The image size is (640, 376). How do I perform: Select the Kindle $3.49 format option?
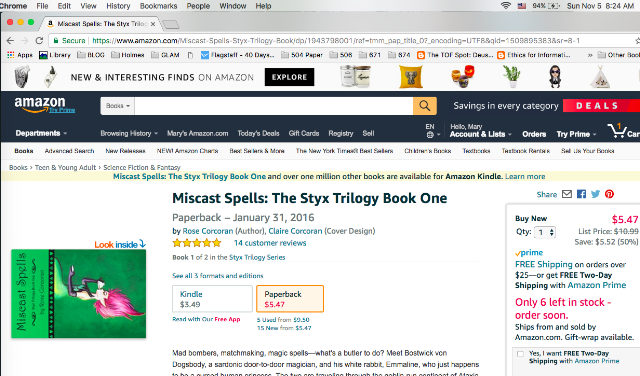212,299
